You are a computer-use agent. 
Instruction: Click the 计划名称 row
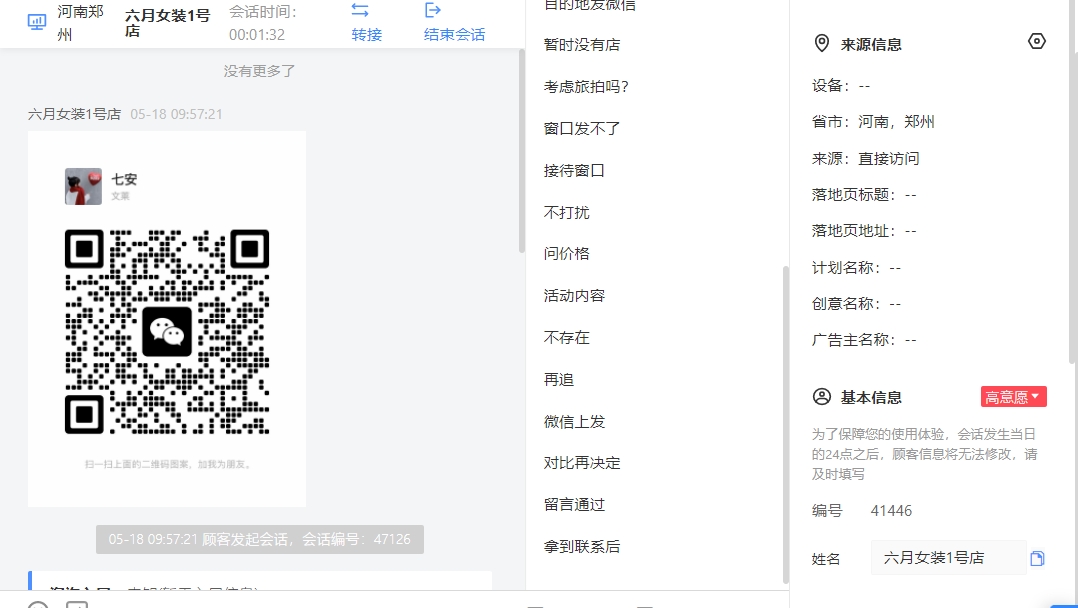856,268
